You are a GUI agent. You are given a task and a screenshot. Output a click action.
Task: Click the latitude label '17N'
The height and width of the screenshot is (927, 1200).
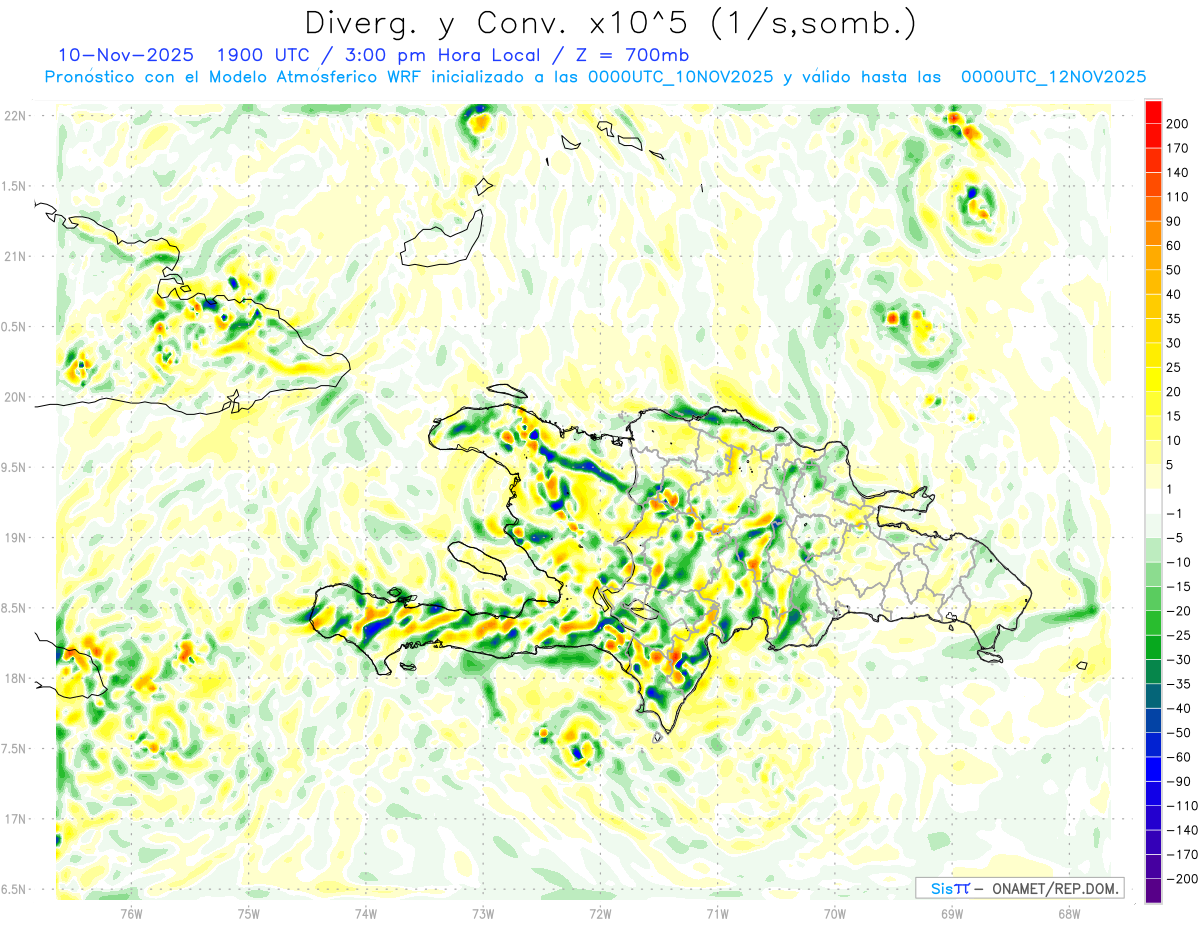(x=15, y=819)
